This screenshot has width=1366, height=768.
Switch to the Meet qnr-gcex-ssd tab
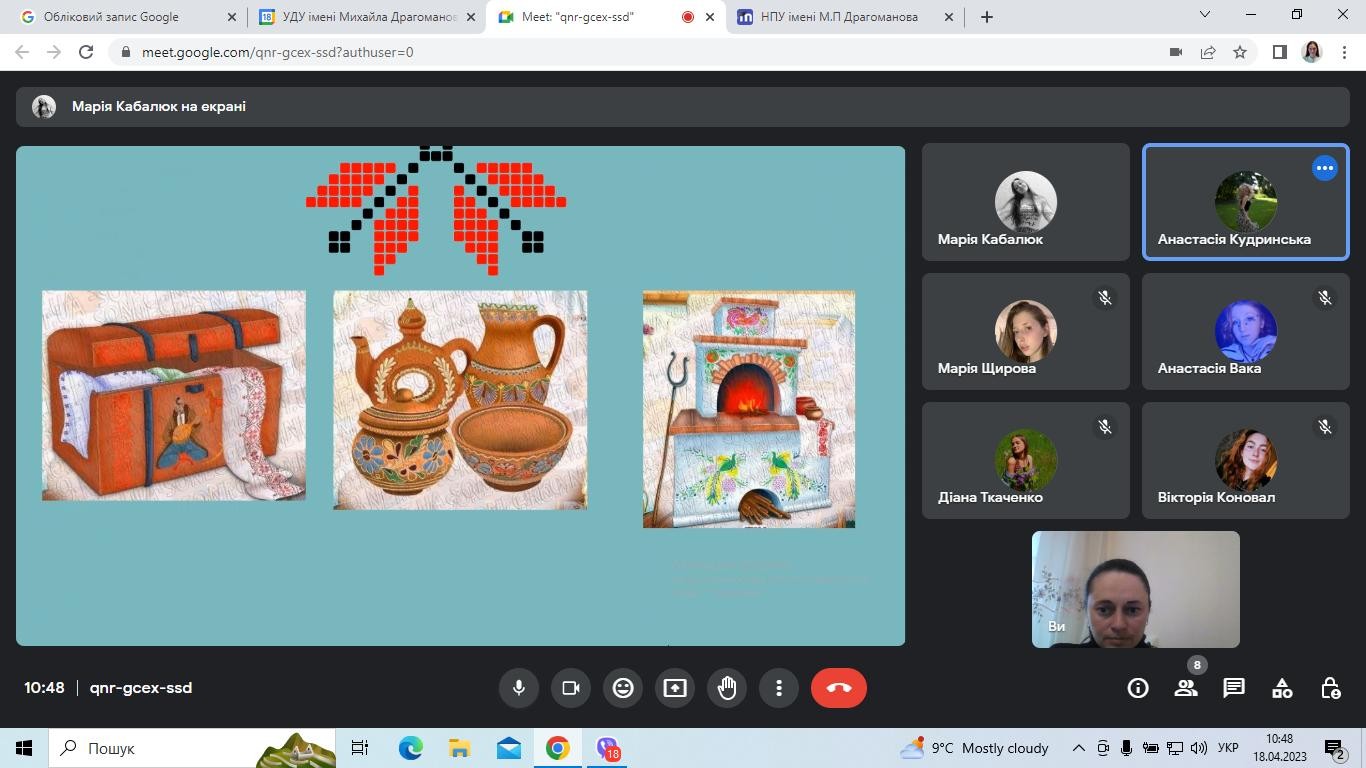coord(606,17)
